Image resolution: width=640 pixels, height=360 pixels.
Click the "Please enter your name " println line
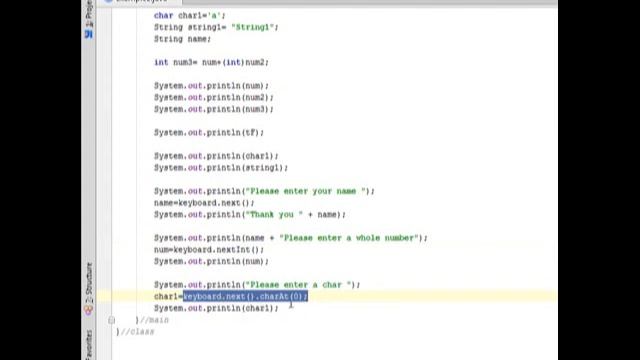pos(264,191)
